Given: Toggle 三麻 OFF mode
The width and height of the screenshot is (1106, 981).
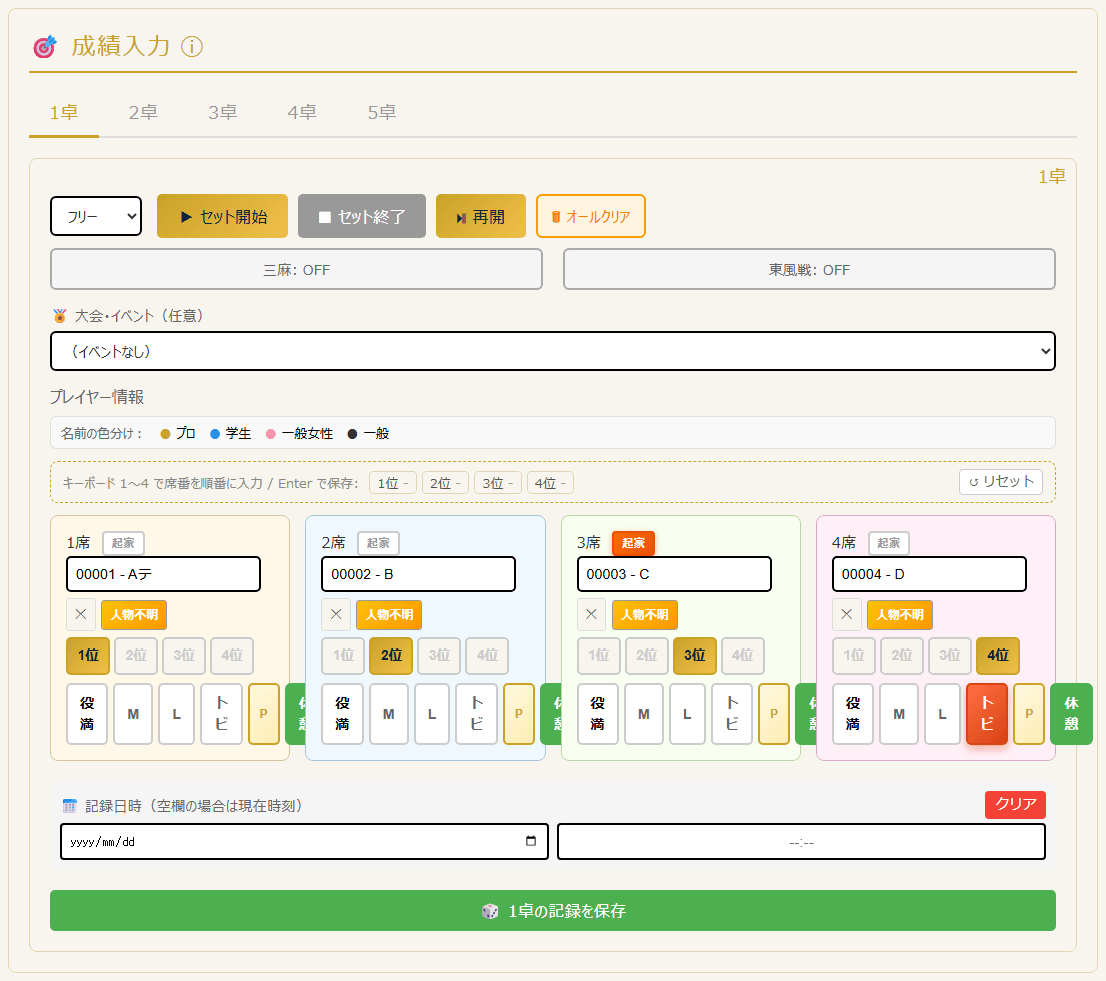Looking at the screenshot, I should [296, 269].
